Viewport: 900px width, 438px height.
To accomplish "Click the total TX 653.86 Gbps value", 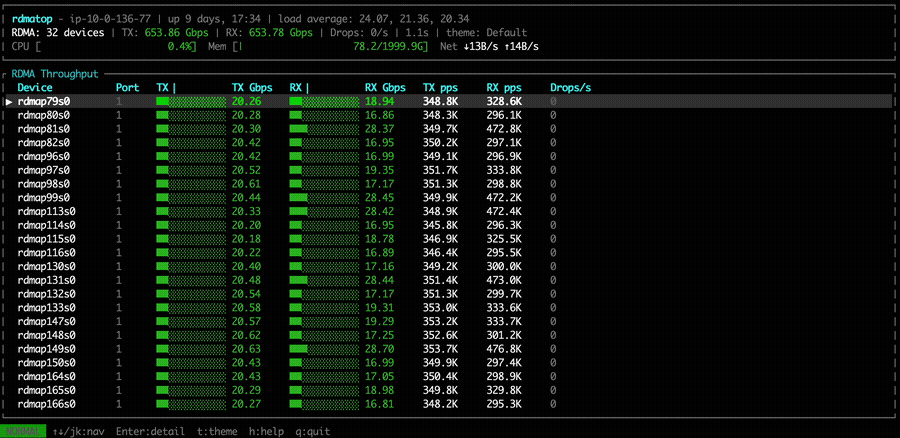I will tap(177, 33).
